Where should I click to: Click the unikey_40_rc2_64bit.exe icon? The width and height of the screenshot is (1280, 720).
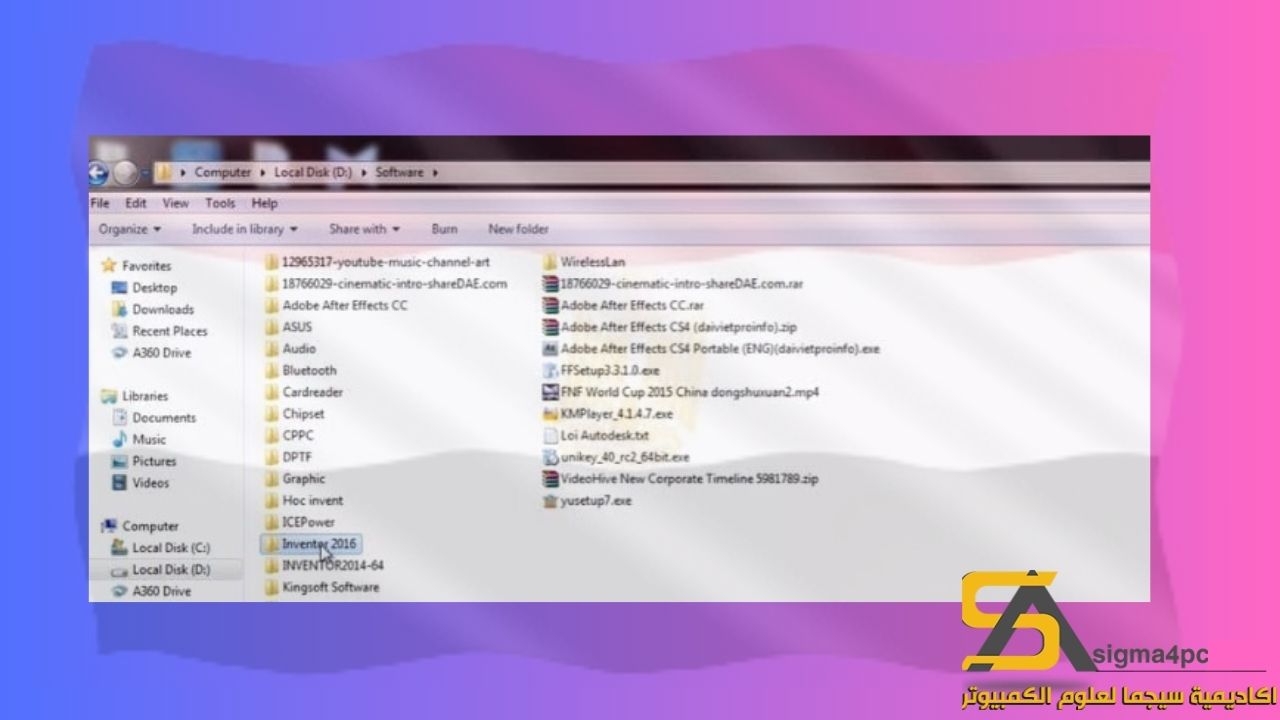click(549, 457)
